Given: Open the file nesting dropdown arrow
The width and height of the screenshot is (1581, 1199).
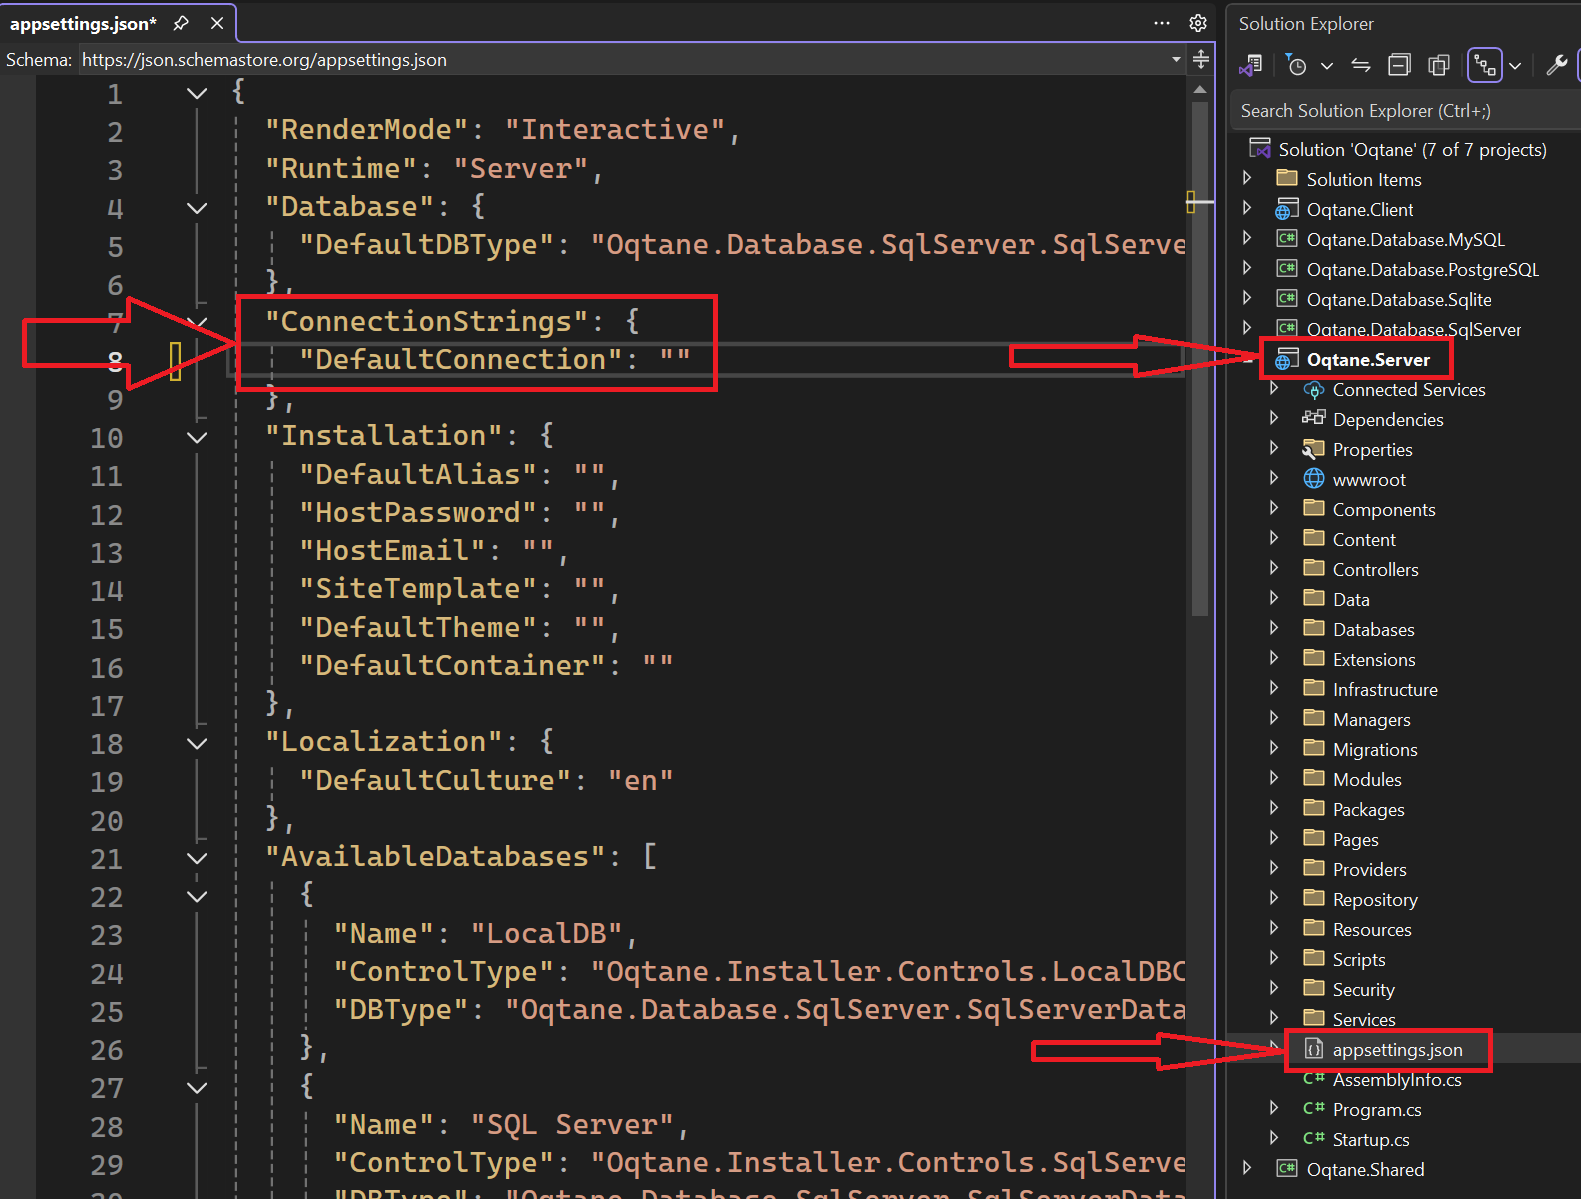Looking at the screenshot, I should [1515, 66].
